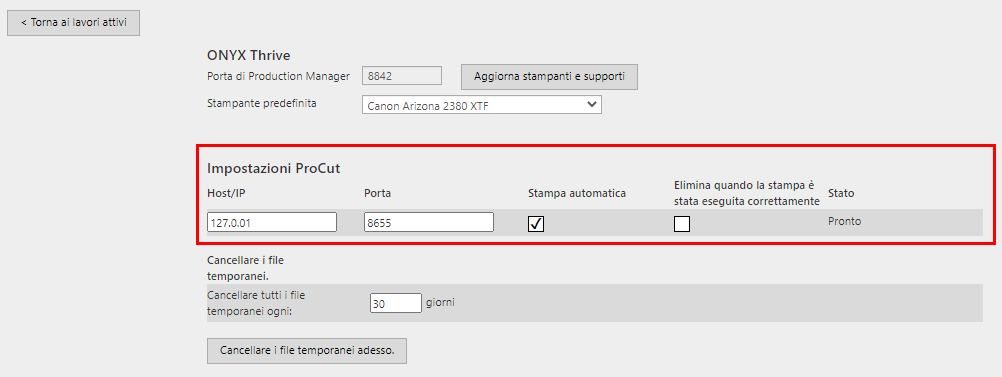The width and height of the screenshot is (1002, 377).
Task: Enable the Elimina quando la stampa checkbox
Action: (682, 224)
